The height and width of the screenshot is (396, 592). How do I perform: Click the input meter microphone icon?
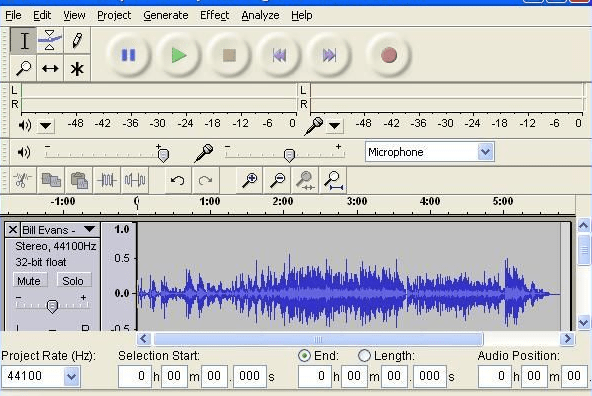coord(314,126)
